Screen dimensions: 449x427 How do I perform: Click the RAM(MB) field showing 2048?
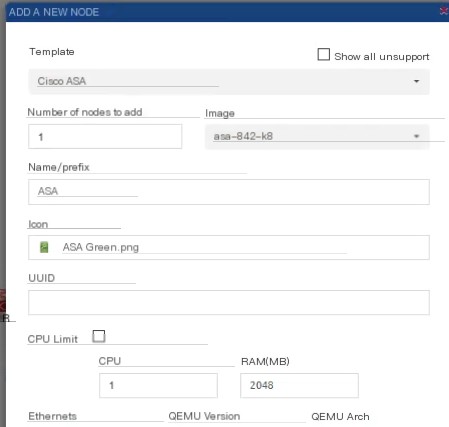tap(299, 385)
